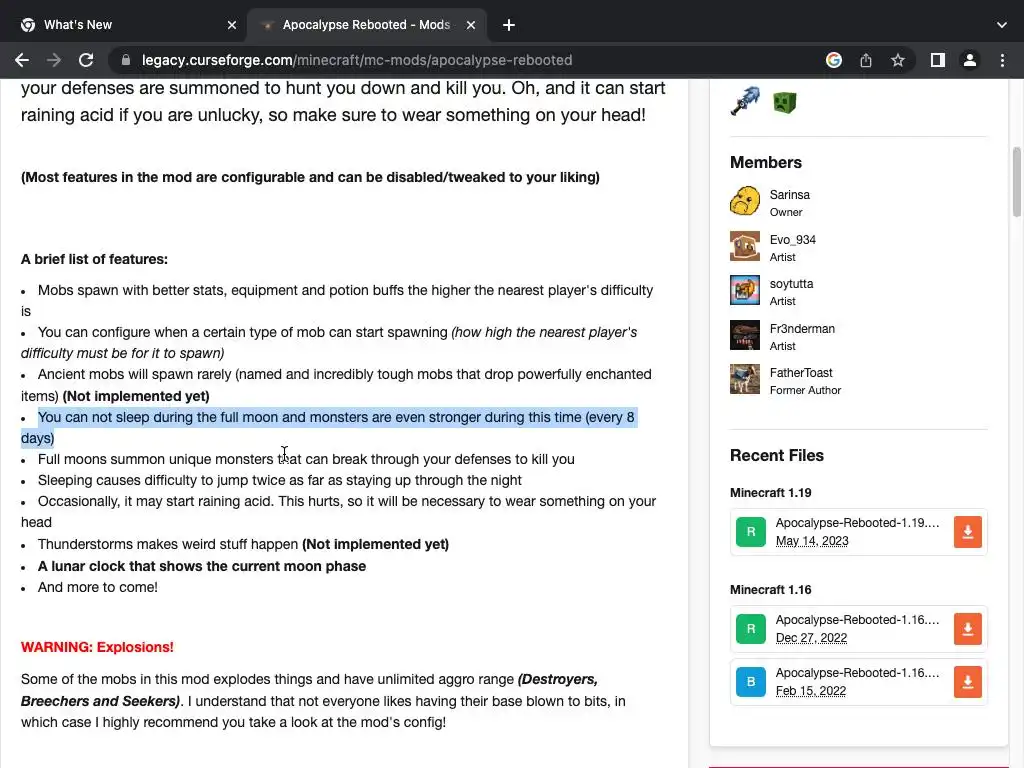Close the Apocalypse Rebooted tab
This screenshot has height=768, width=1024.
(x=471, y=25)
